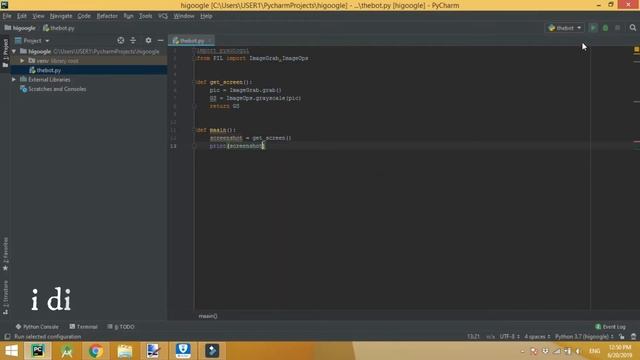Image resolution: width=640 pixels, height=360 pixels.
Task: Open Search Everywhere magnifier icon
Action: point(633,28)
